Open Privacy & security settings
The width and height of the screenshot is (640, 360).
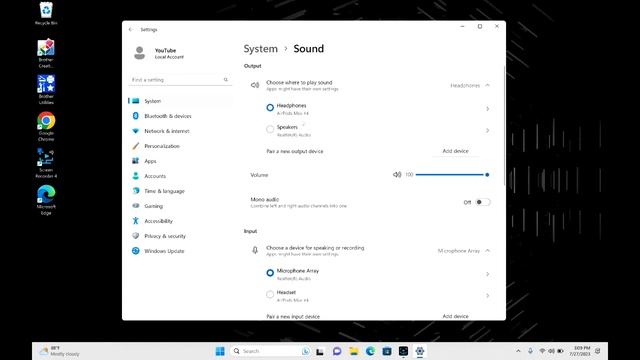(180, 236)
